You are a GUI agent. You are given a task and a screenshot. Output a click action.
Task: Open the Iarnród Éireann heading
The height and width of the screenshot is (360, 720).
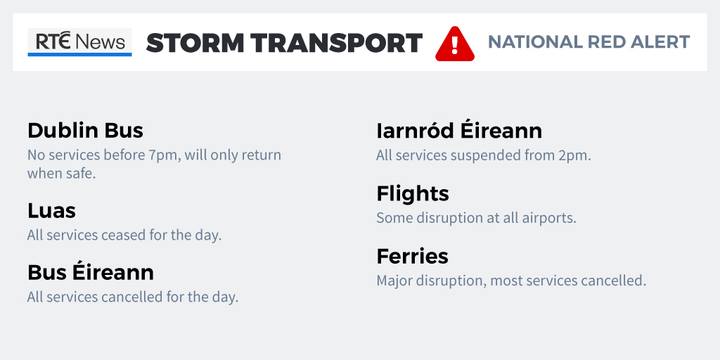pos(459,130)
